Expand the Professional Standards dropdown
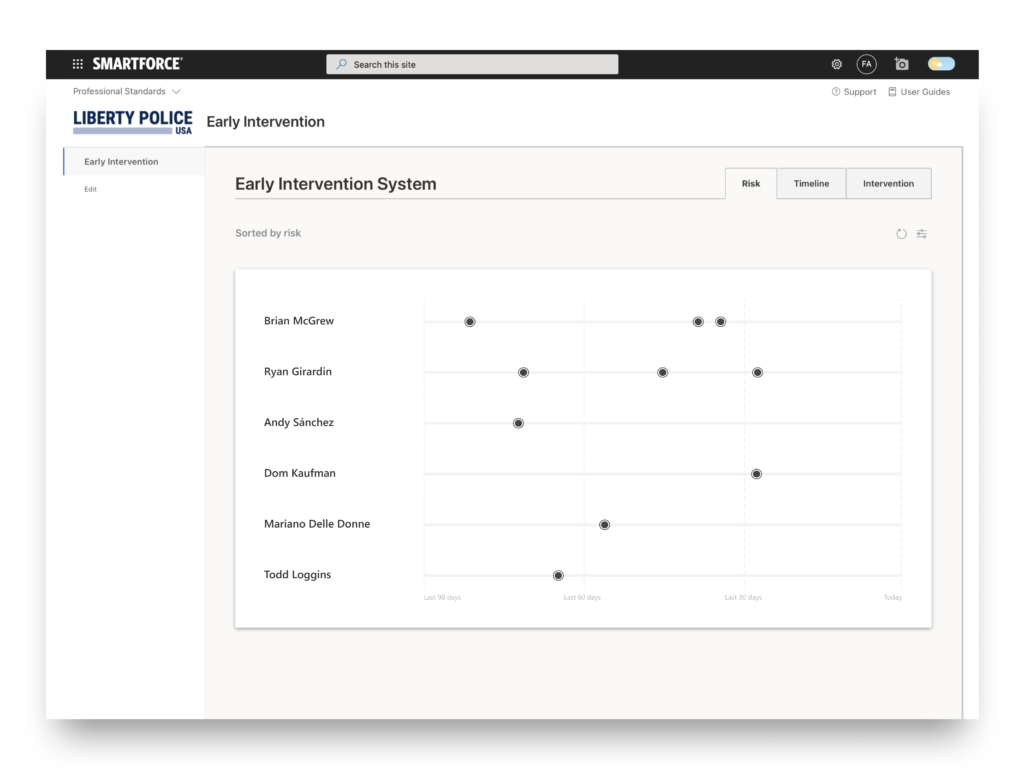This screenshot has height=769, width=1024. [126, 92]
